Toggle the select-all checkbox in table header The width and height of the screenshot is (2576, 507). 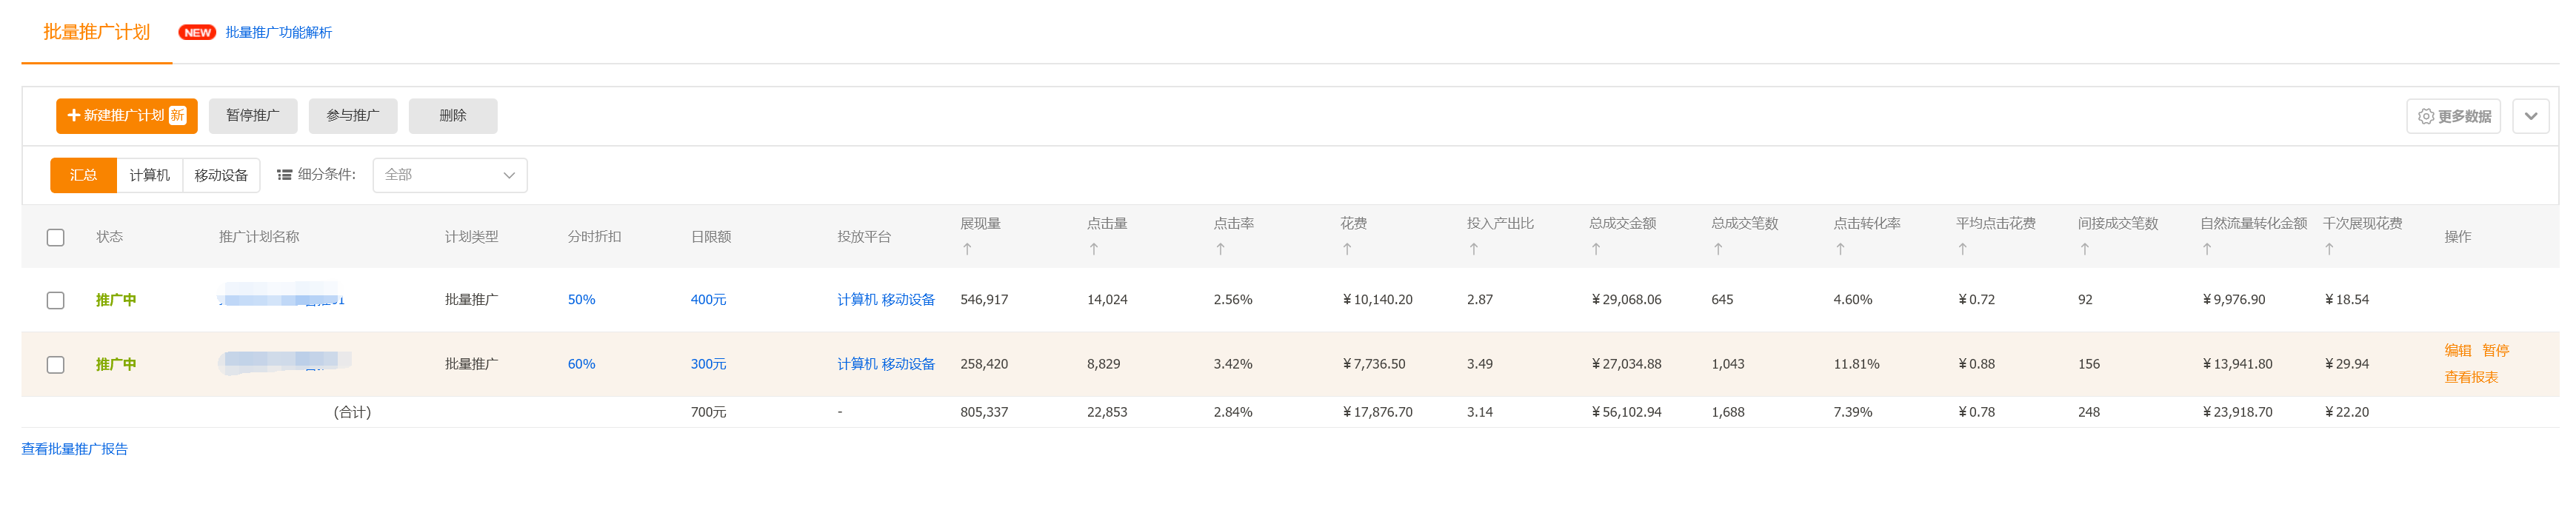point(56,237)
